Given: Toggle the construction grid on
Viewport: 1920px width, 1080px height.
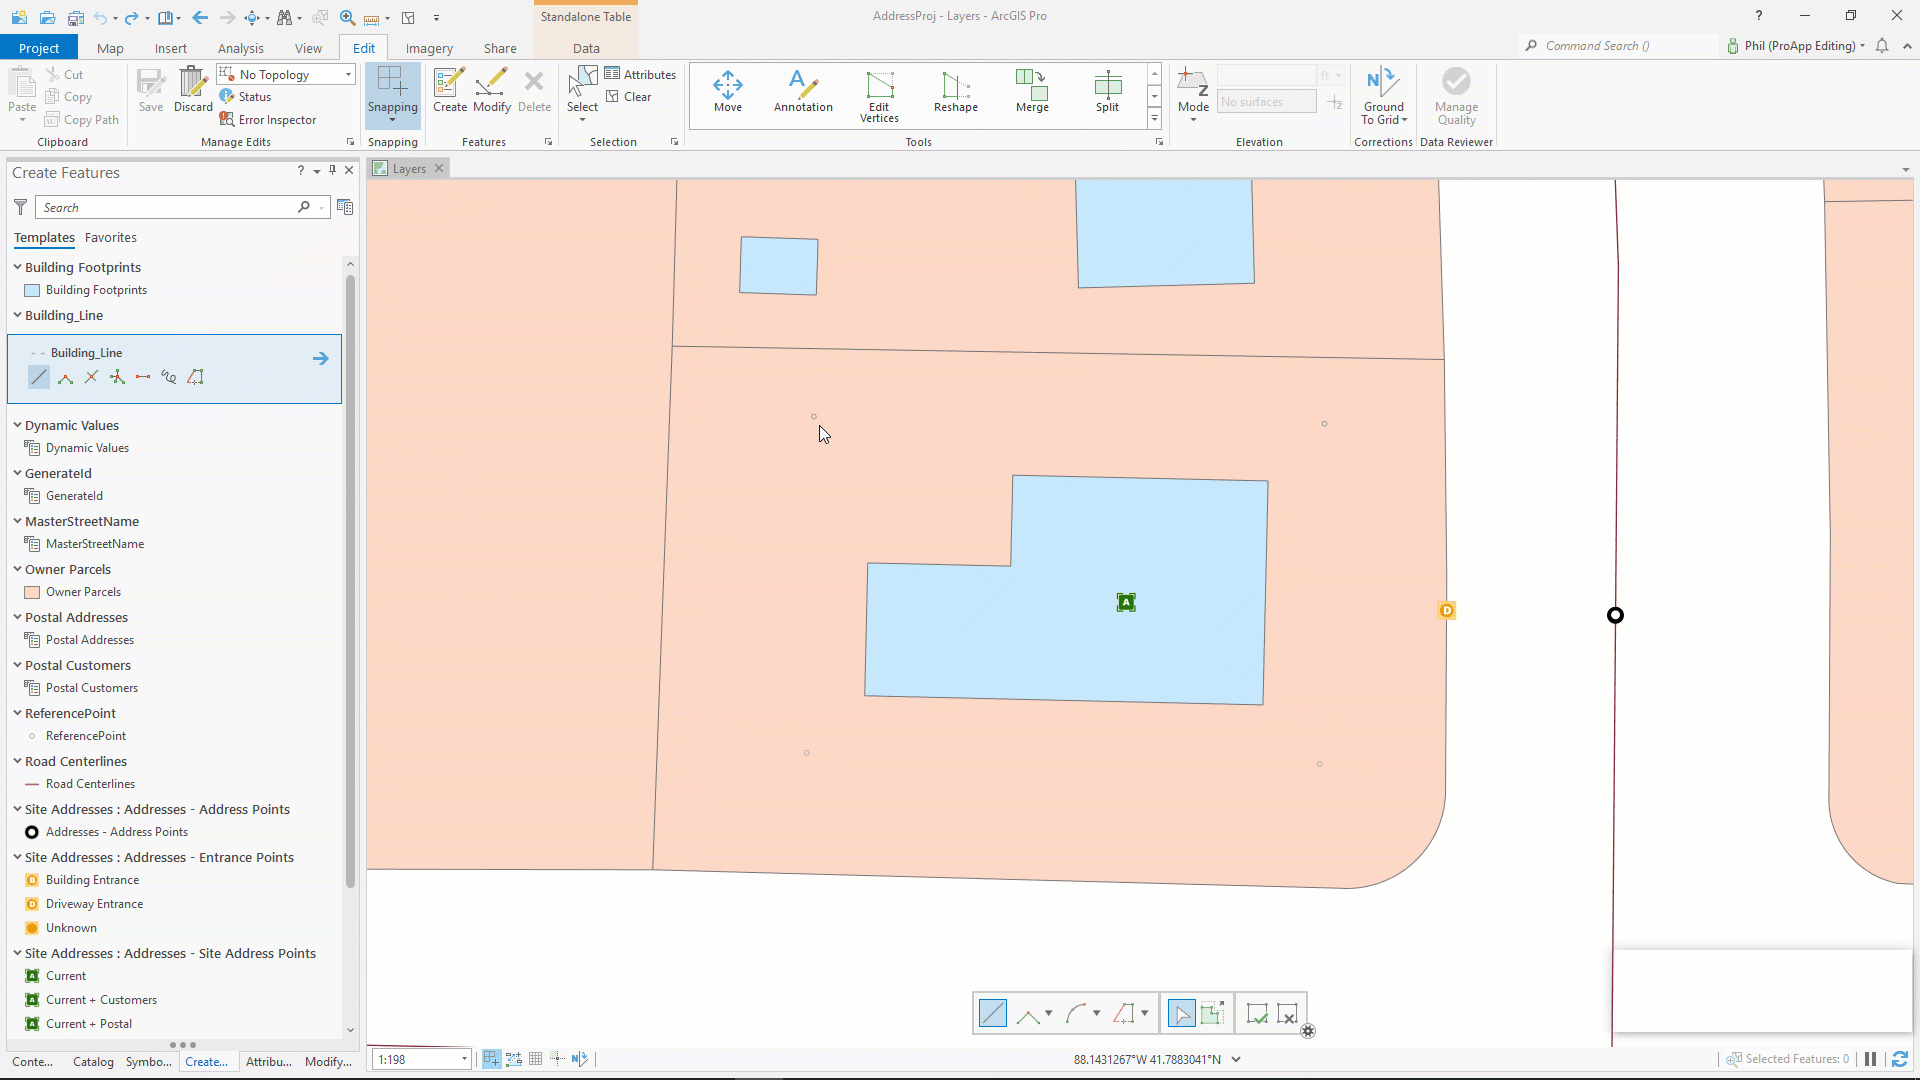Looking at the screenshot, I should [x=536, y=1058].
